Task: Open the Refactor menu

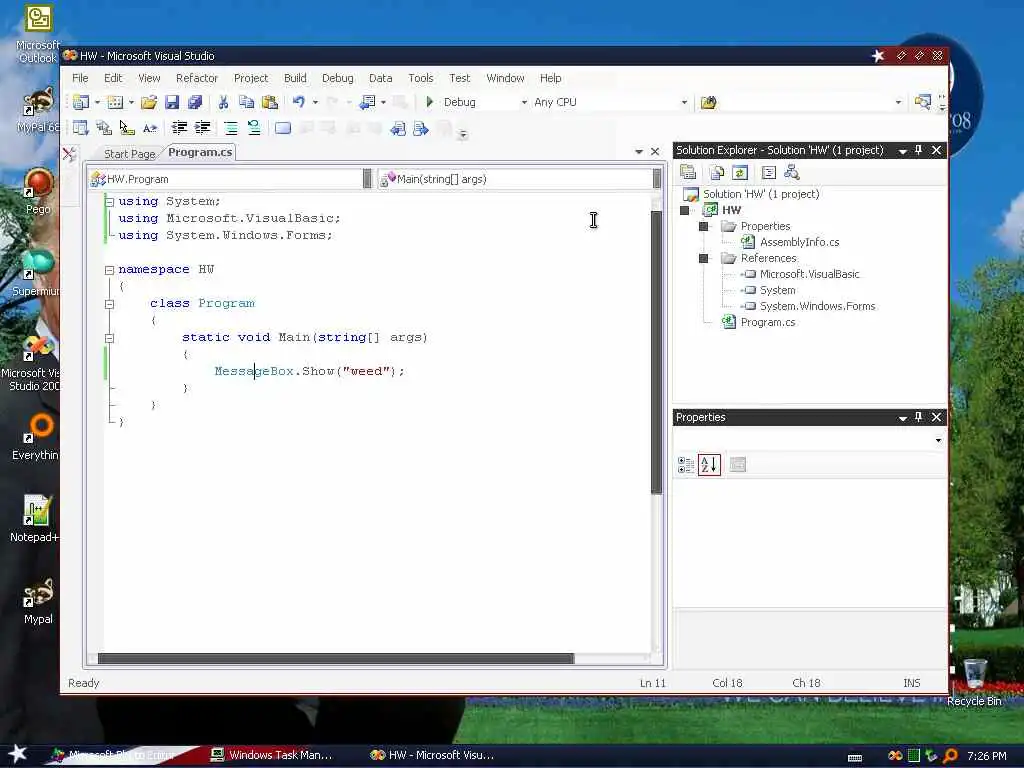Action: click(x=197, y=78)
